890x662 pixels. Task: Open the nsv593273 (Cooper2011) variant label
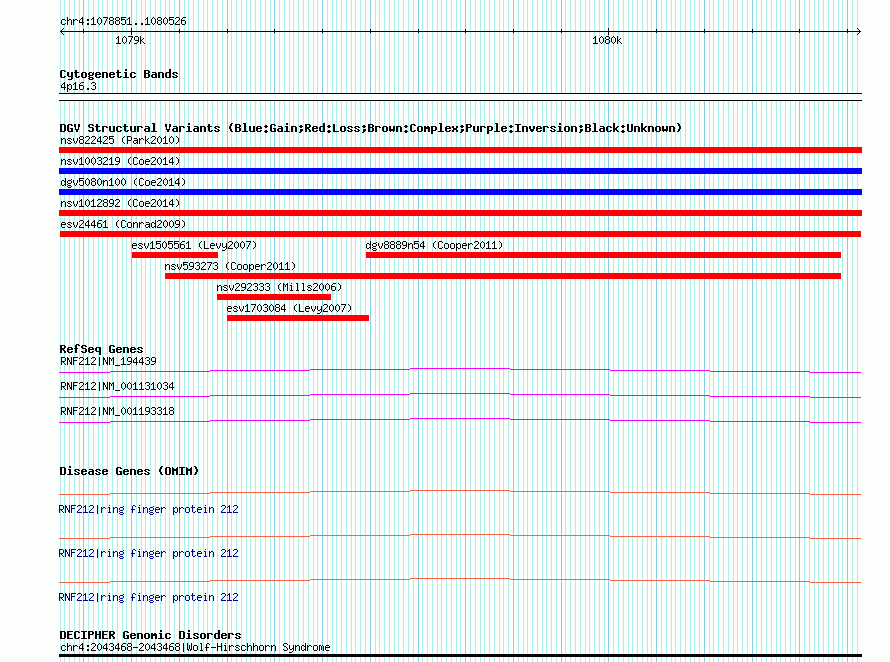point(230,266)
